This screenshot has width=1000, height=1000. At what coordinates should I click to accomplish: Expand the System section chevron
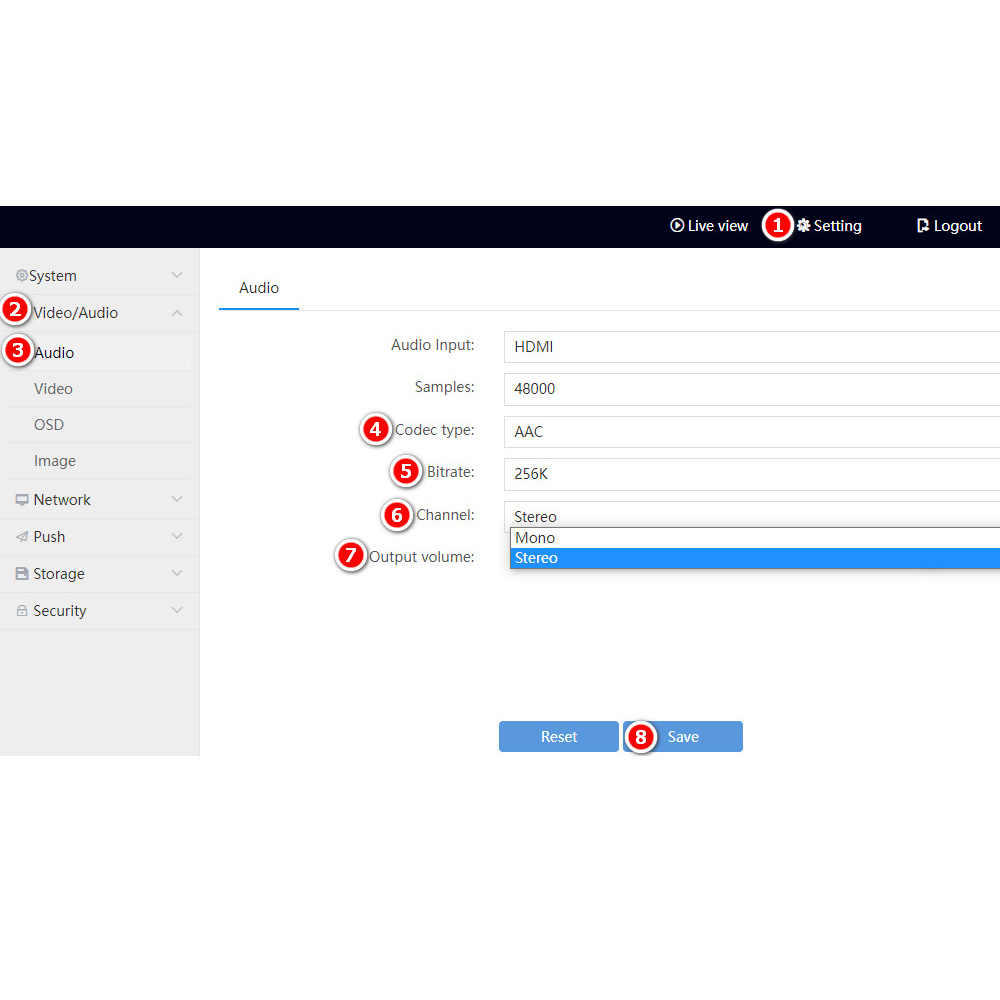177,276
